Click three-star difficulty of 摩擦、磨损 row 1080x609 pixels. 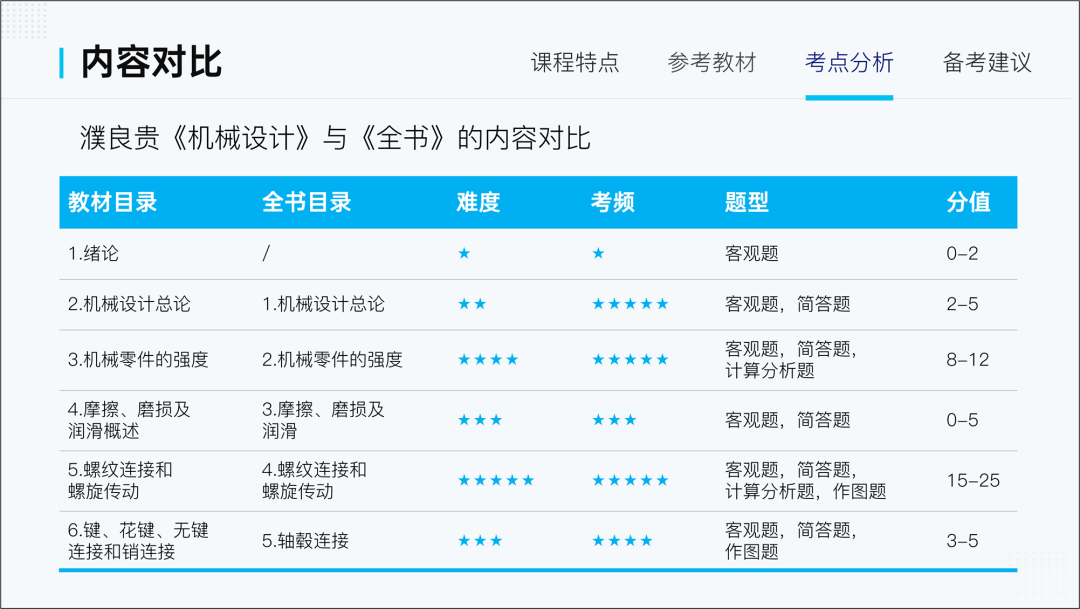click(480, 420)
